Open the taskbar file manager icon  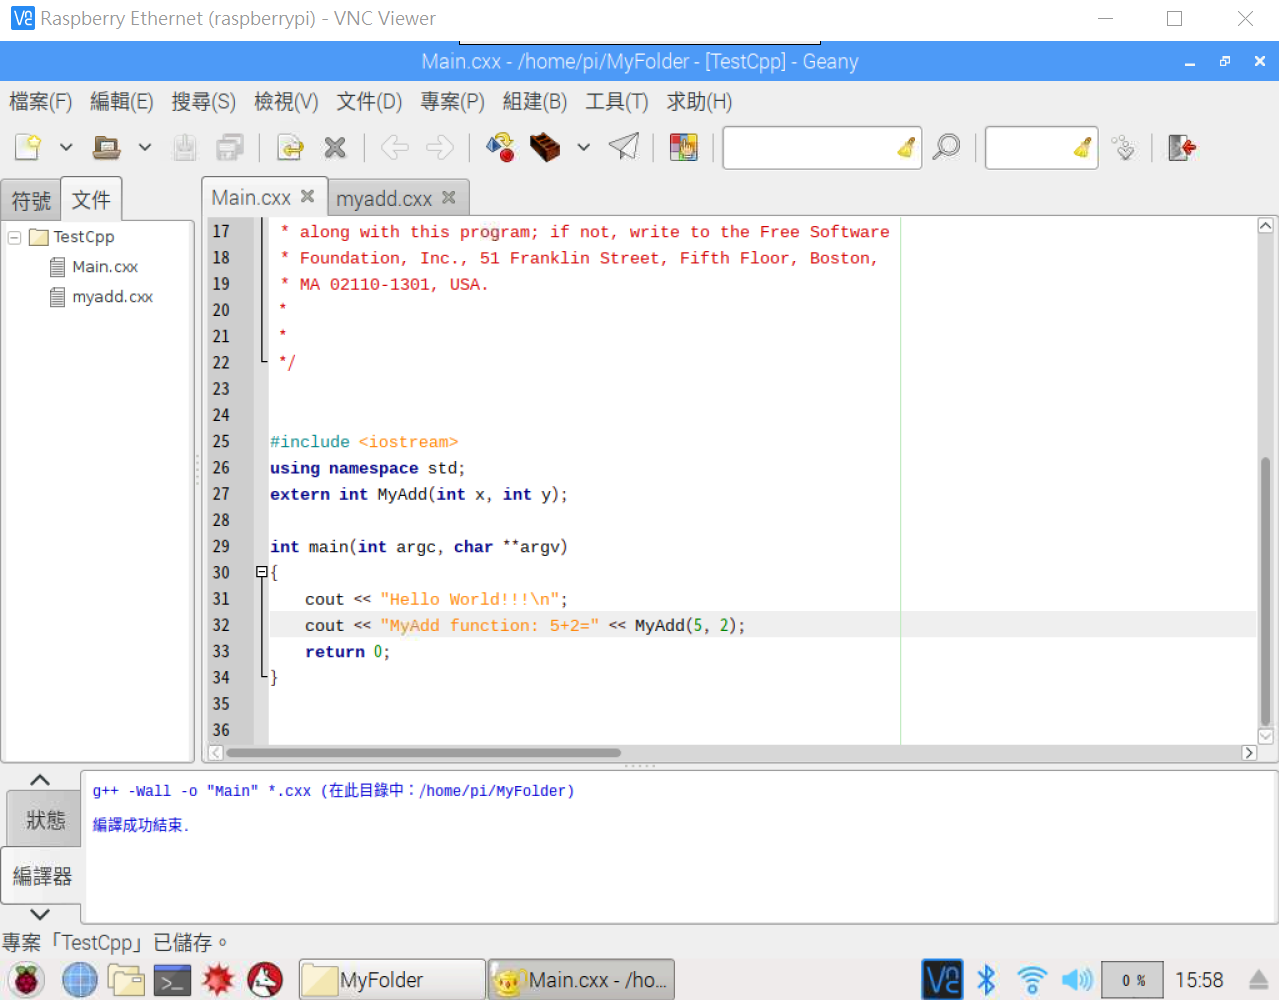[127, 980]
